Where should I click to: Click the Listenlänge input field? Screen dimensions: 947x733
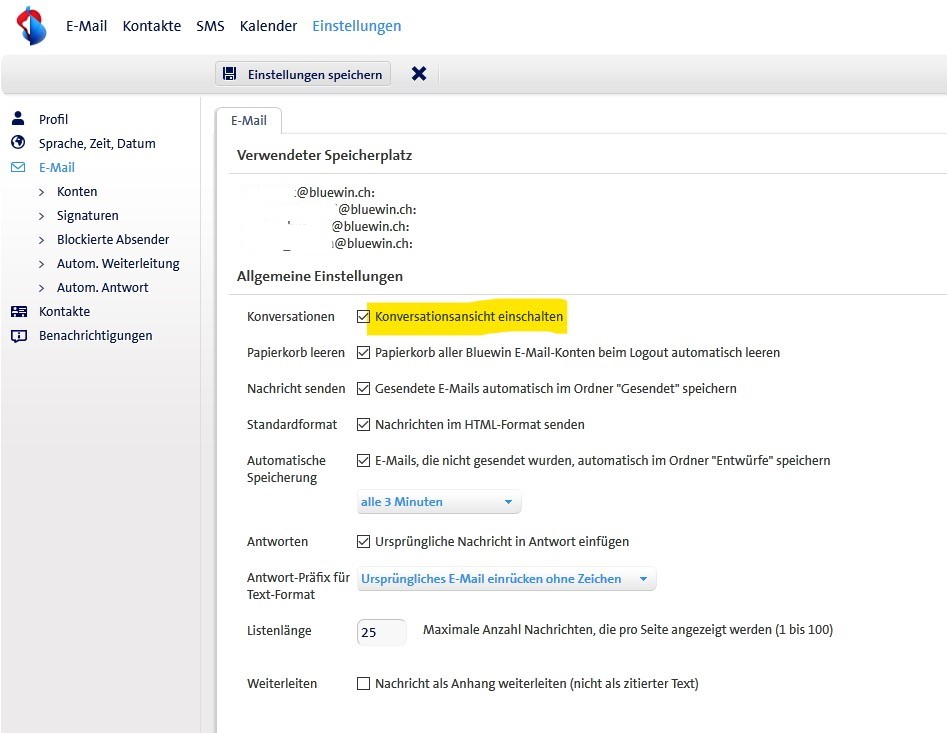click(381, 630)
